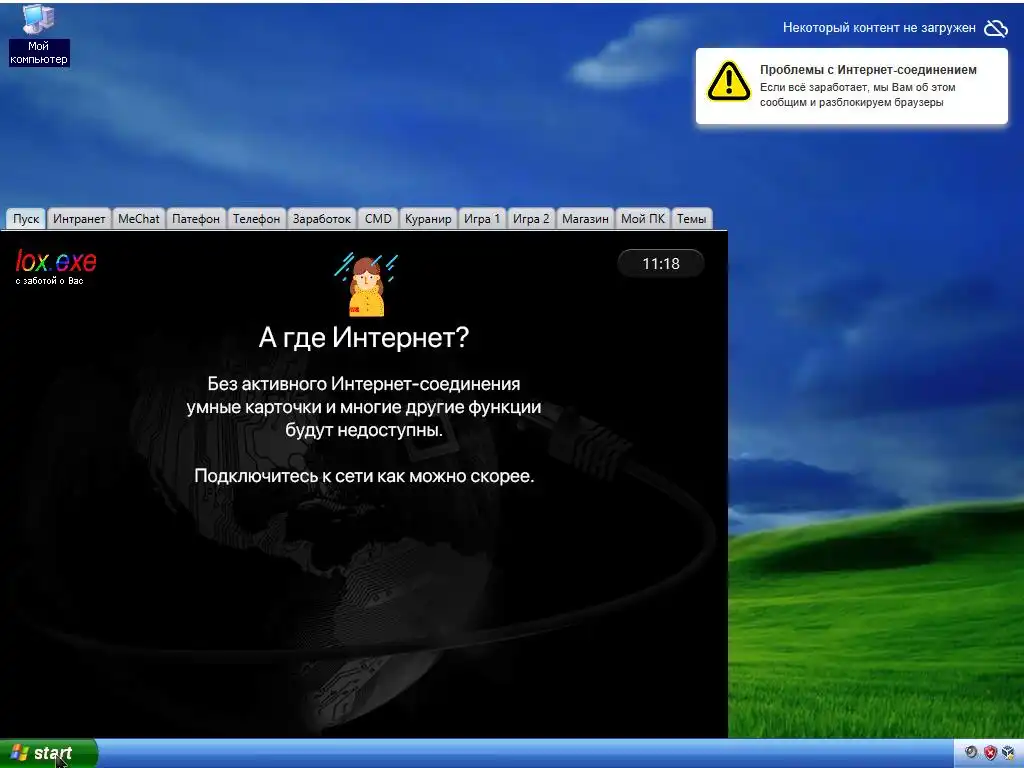Select the CMD tab

(378, 219)
